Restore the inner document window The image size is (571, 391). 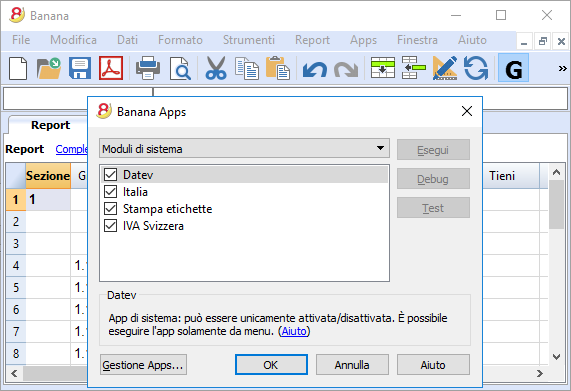[x=543, y=42]
